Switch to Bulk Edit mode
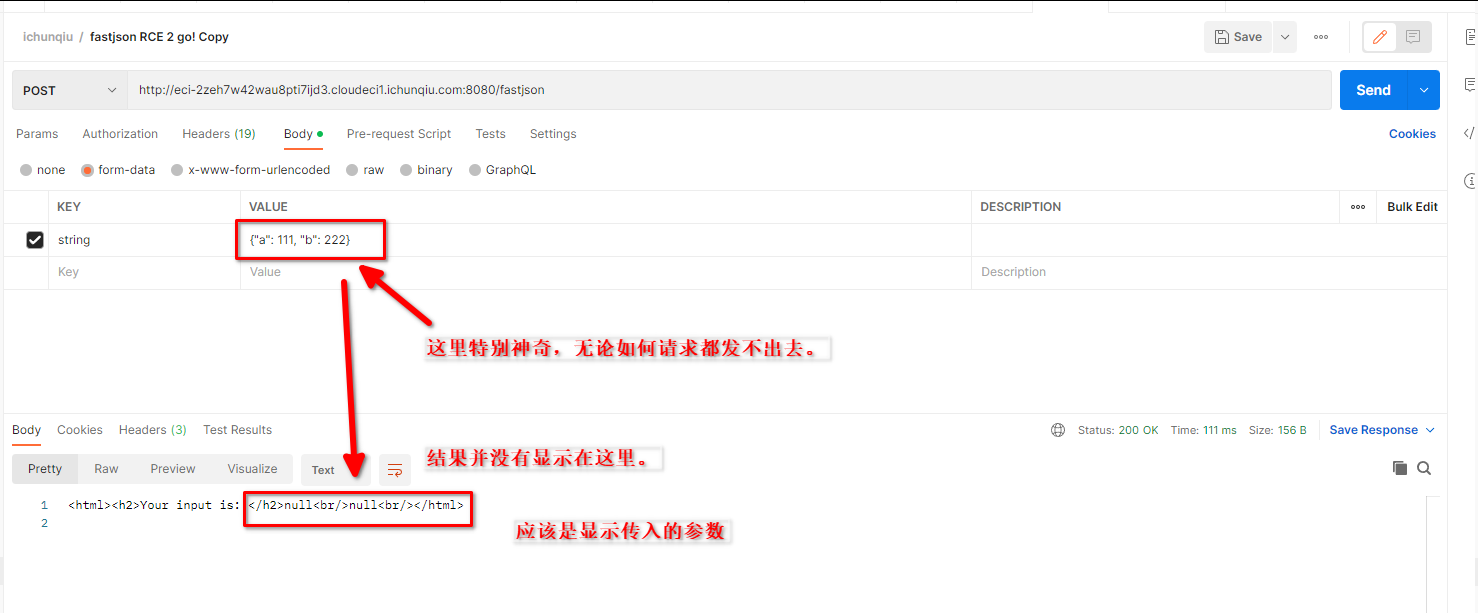Screen dimensions: 1478x613 tap(1412, 207)
